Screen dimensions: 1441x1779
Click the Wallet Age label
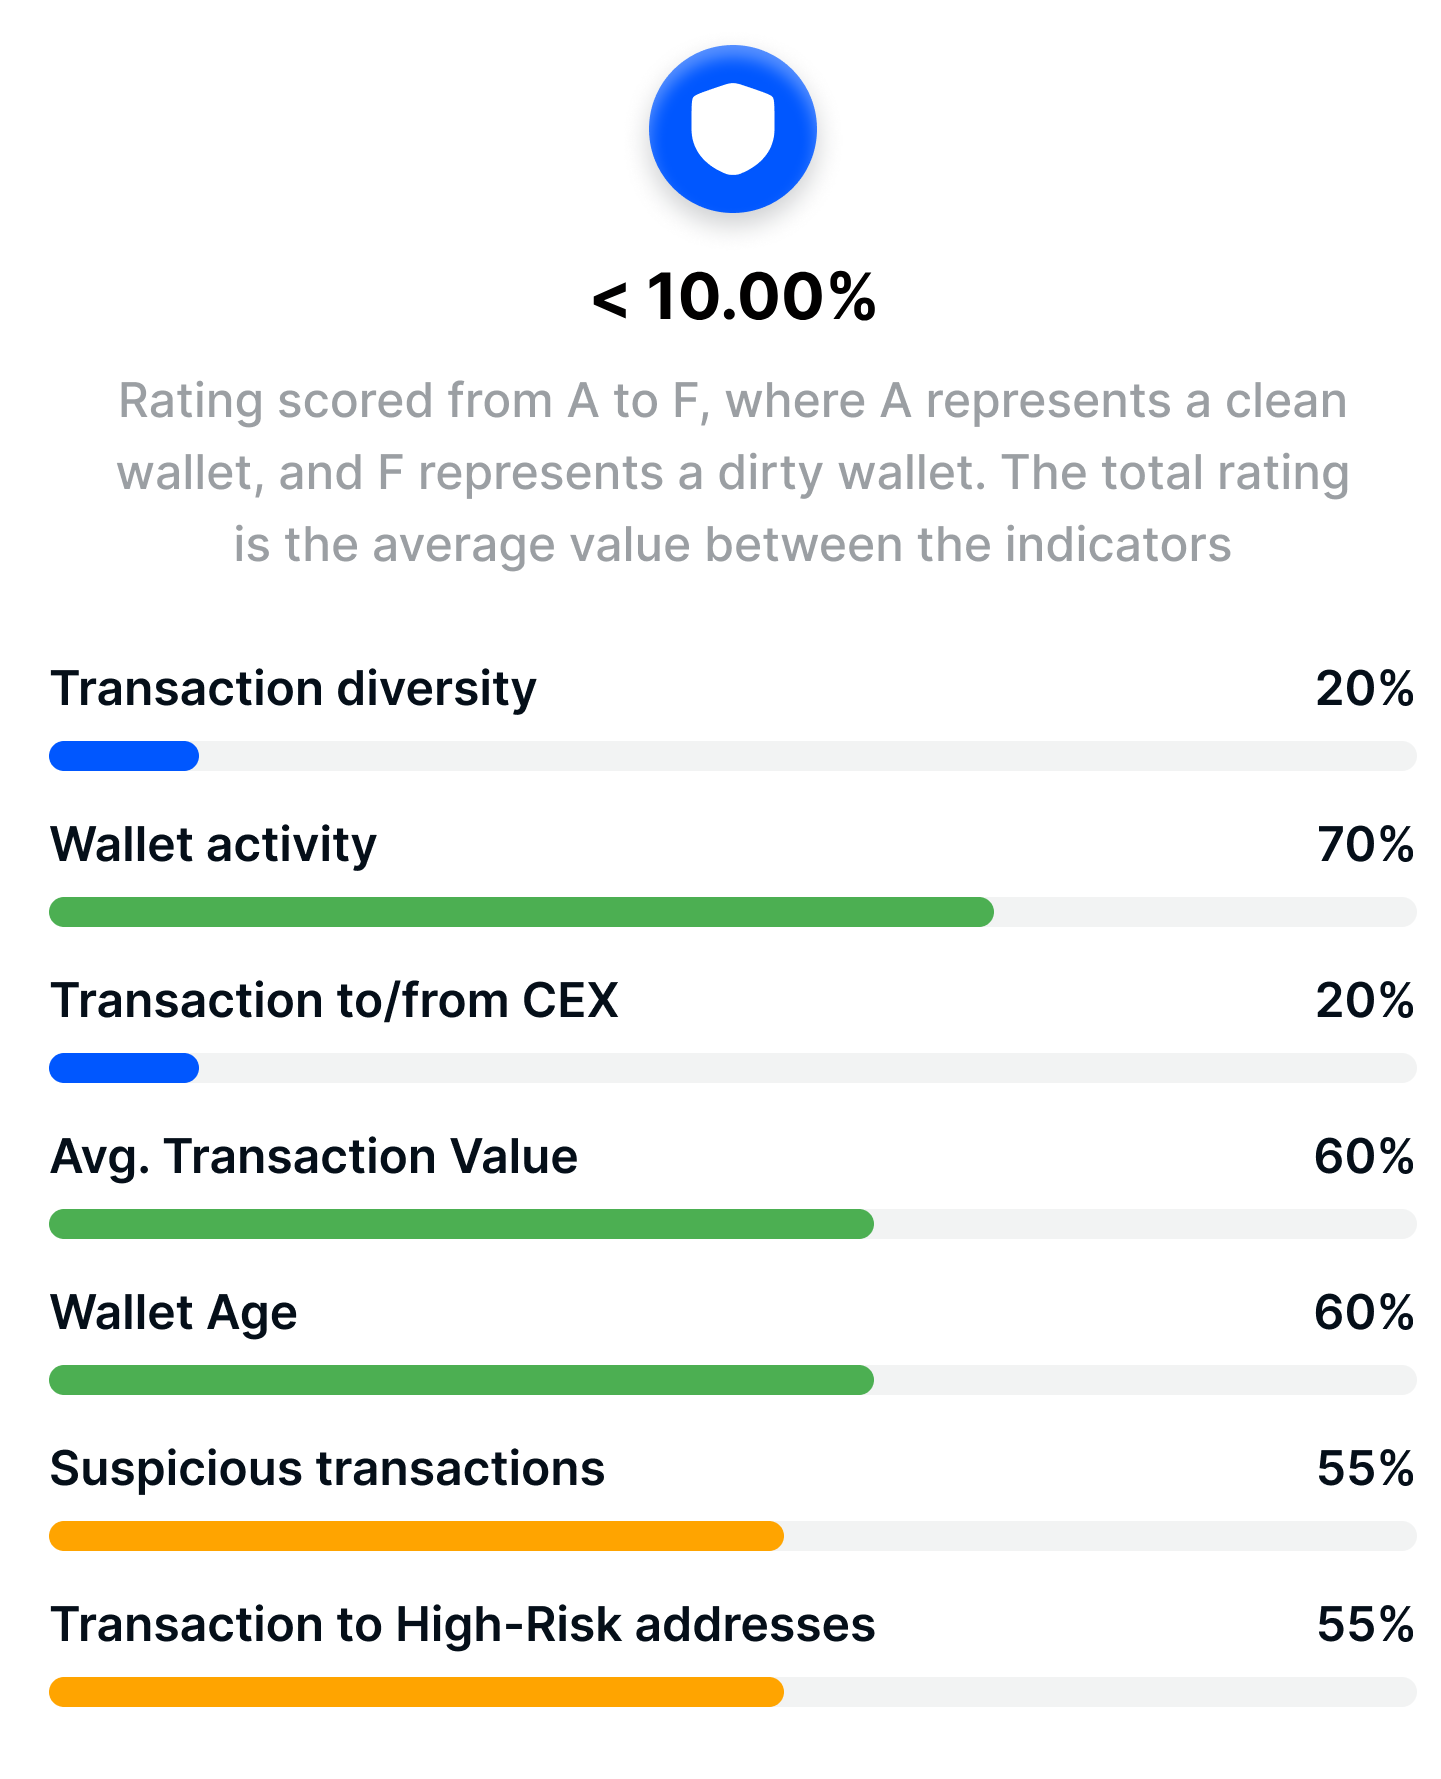click(x=174, y=1313)
